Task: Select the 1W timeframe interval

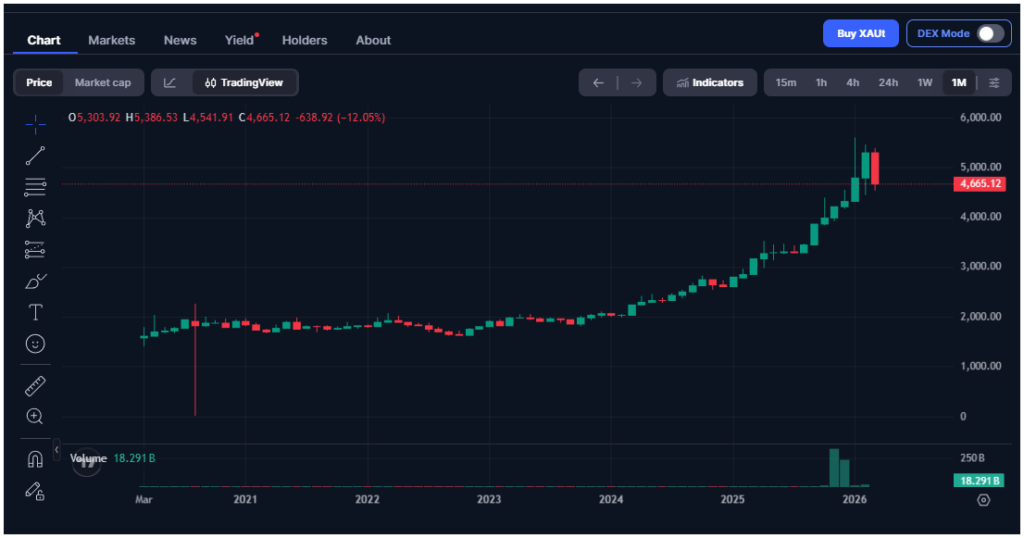Action: (x=925, y=82)
